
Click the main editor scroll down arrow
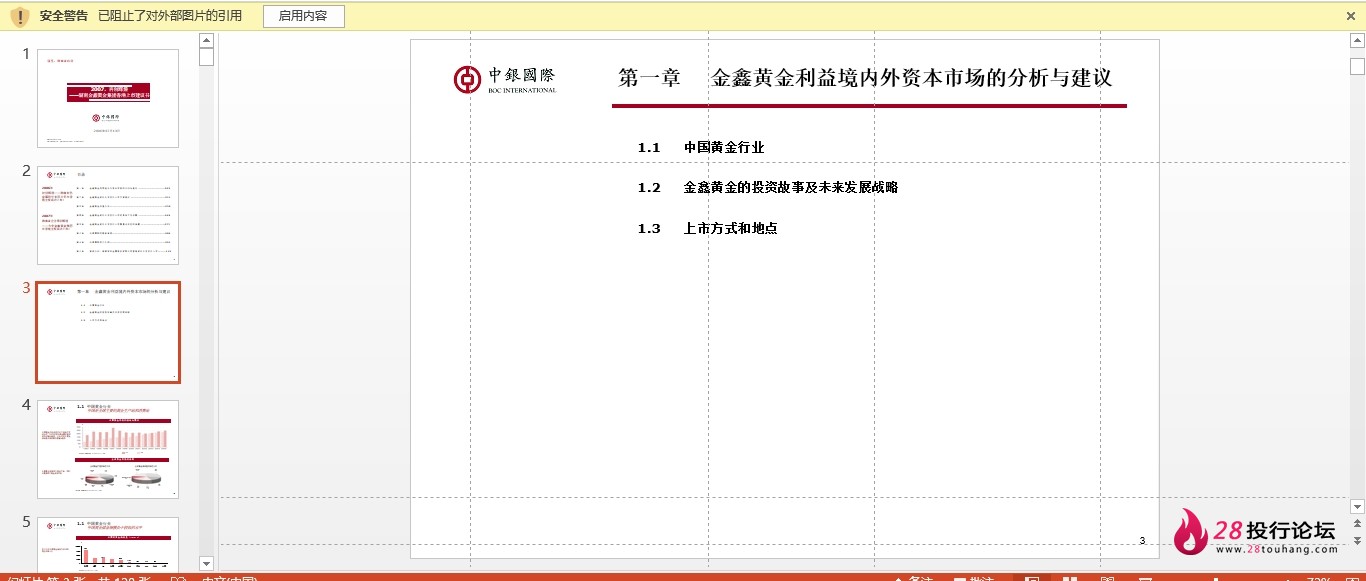(1357, 507)
